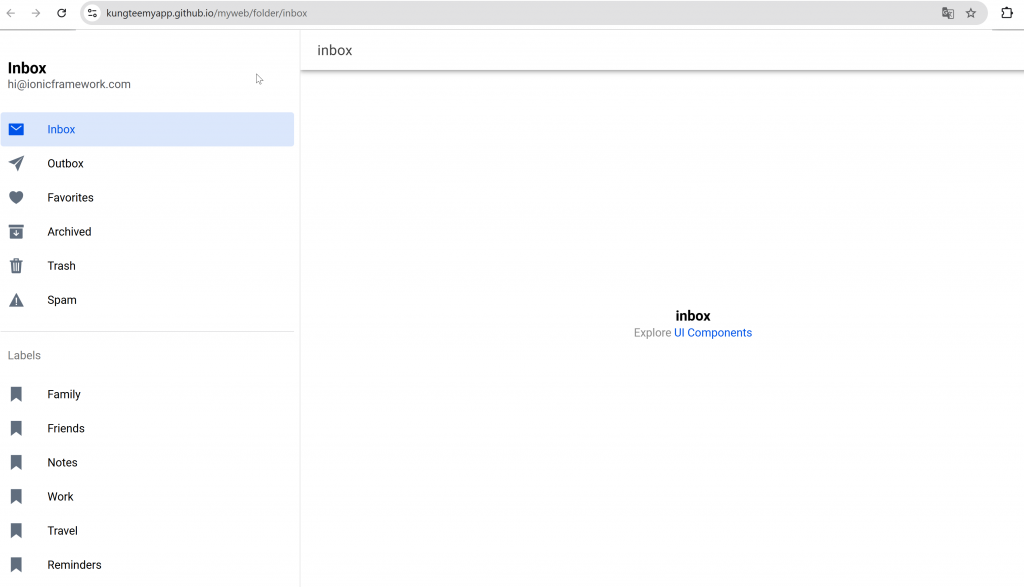Click the Family bookmark icon
The image size is (1024, 587).
point(16,394)
